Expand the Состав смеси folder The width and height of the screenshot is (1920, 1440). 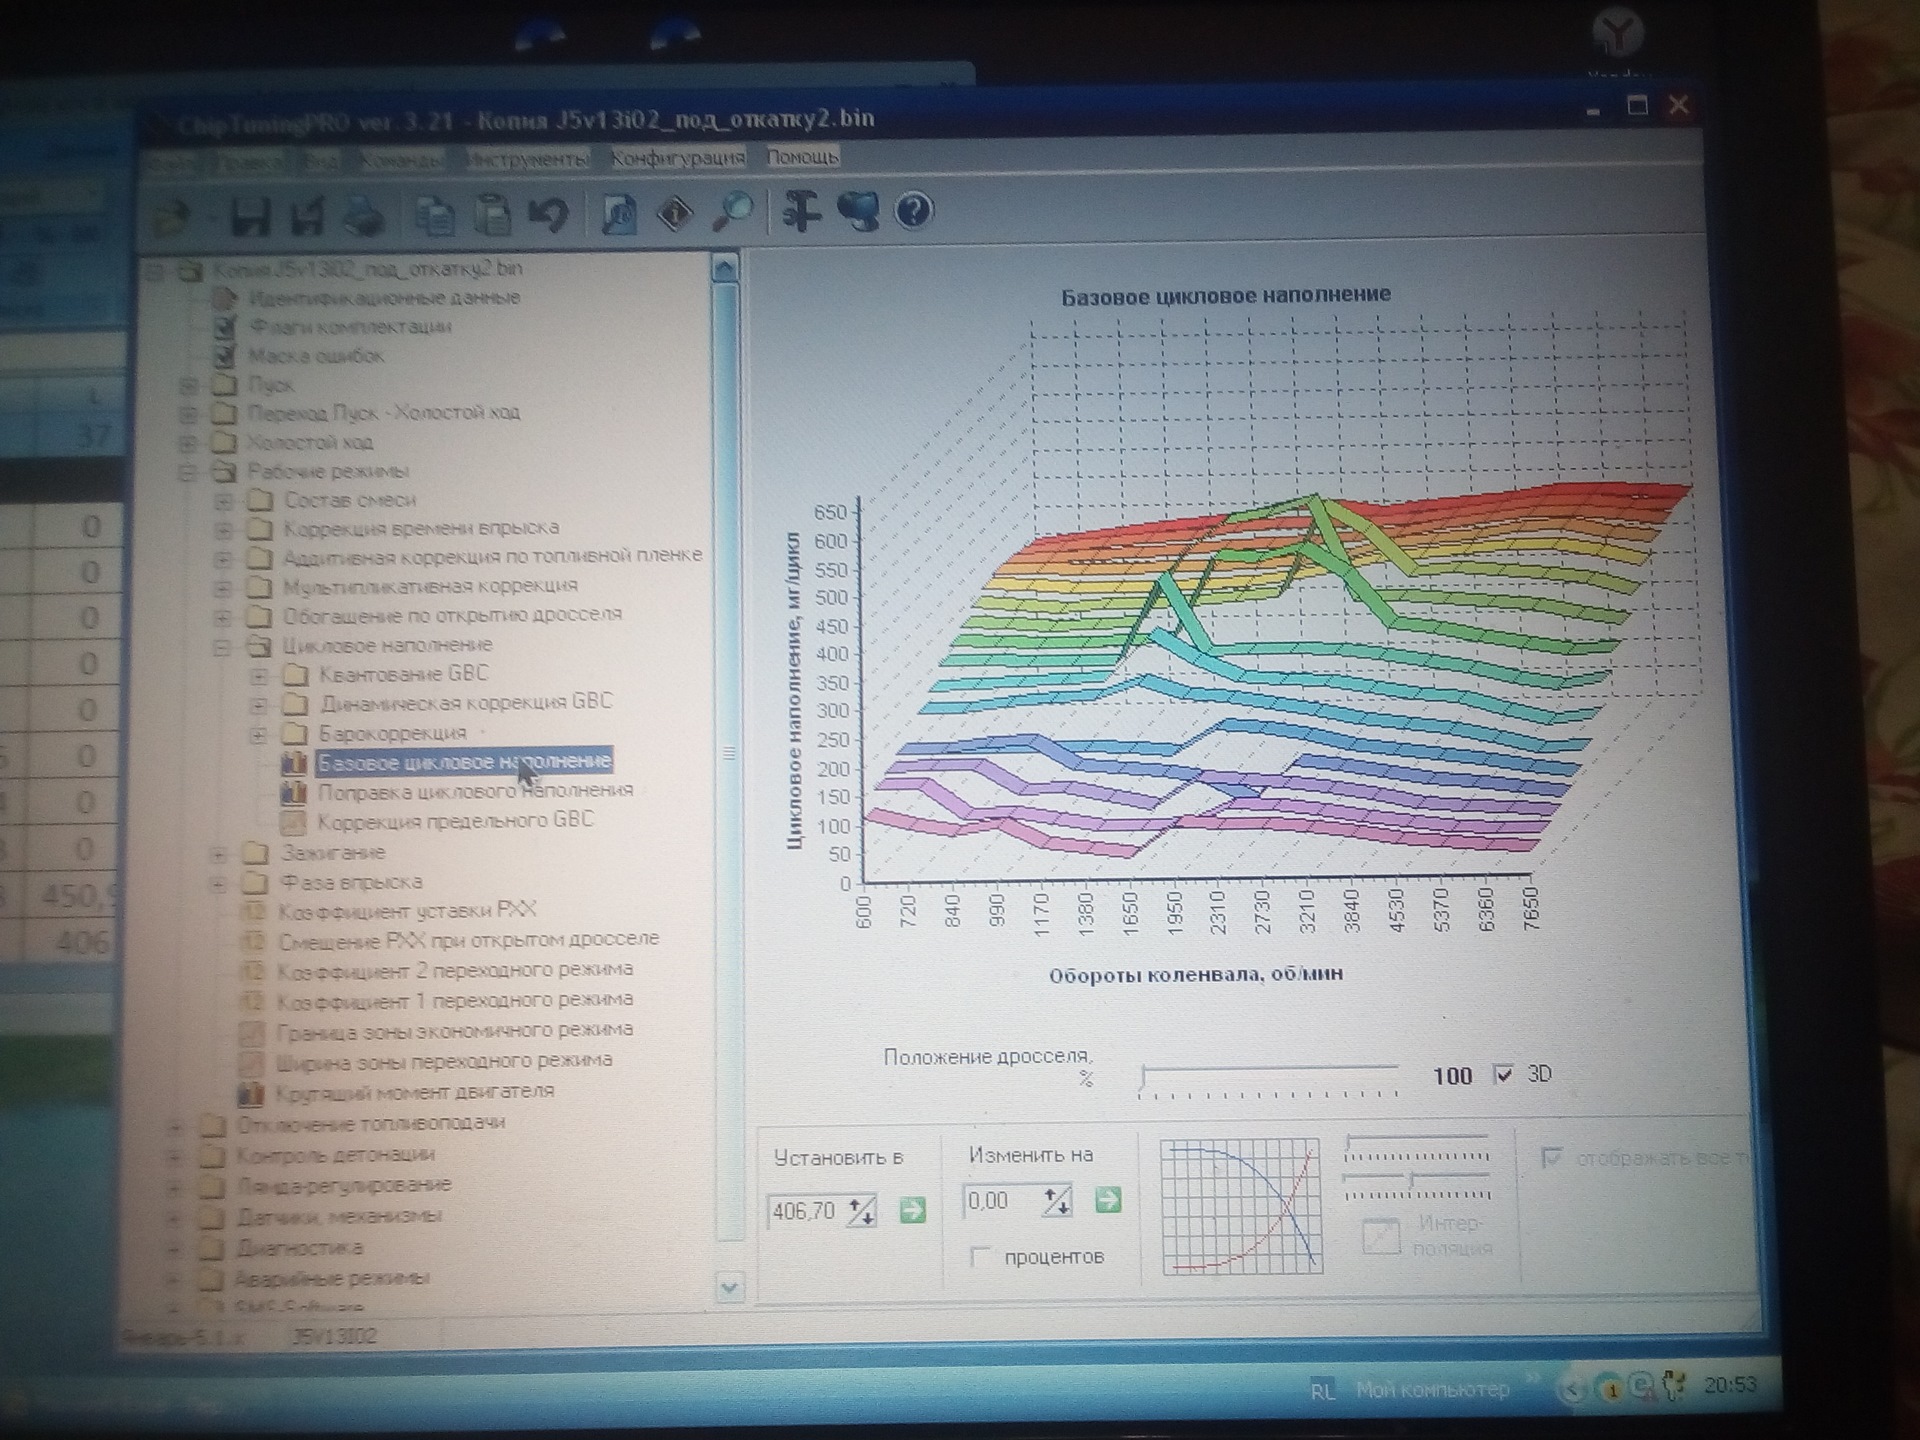tap(224, 500)
